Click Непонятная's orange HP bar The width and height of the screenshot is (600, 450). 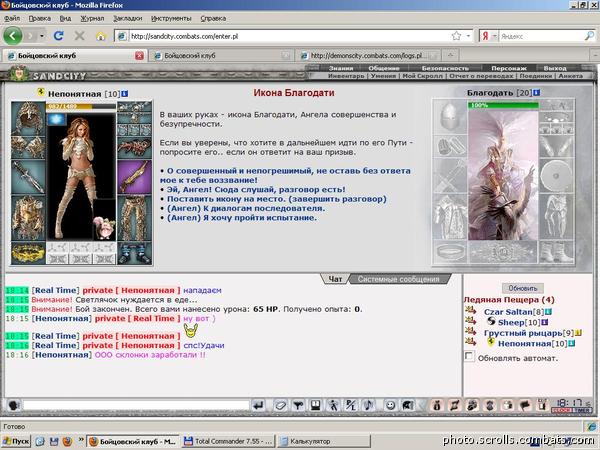point(80,106)
